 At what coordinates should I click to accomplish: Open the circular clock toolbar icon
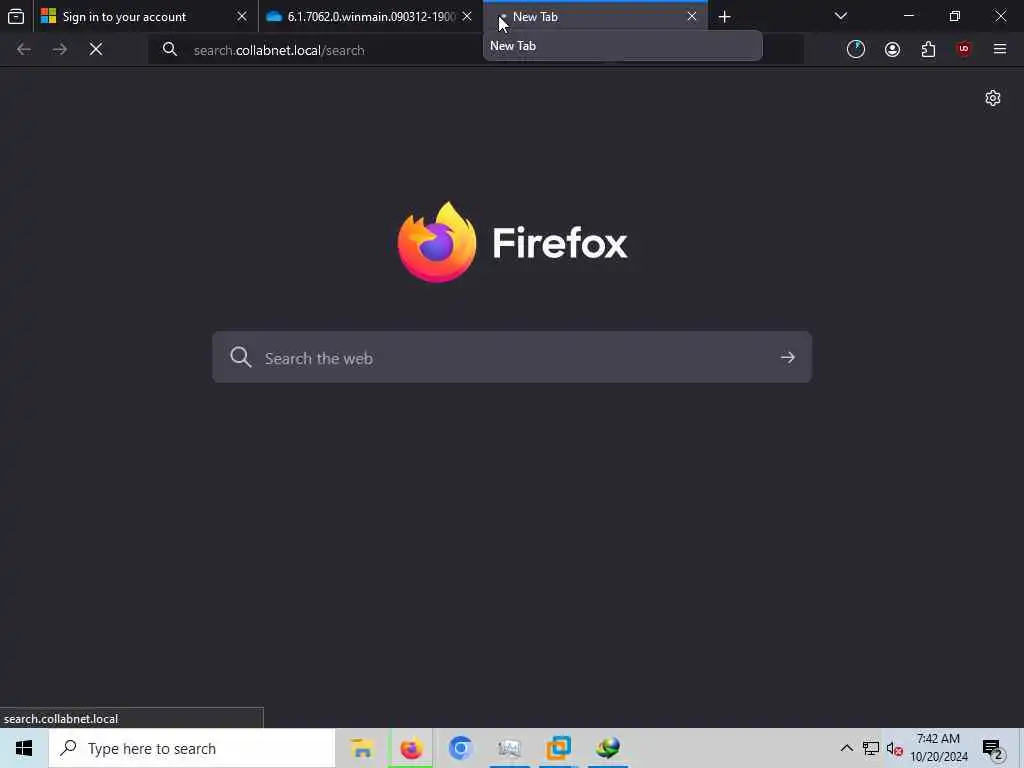click(856, 49)
